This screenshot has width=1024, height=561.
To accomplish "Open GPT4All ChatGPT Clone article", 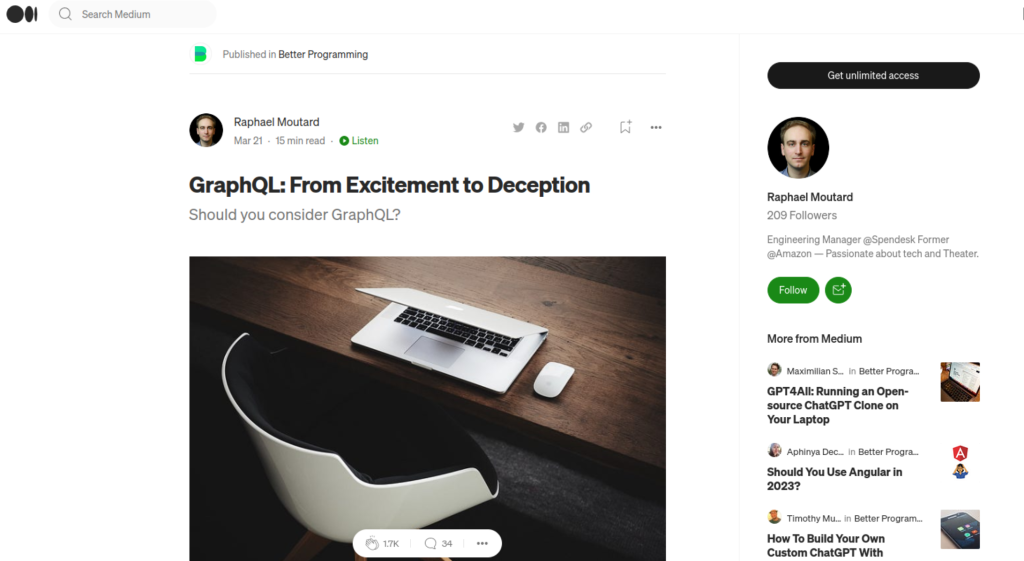I will (838, 405).
